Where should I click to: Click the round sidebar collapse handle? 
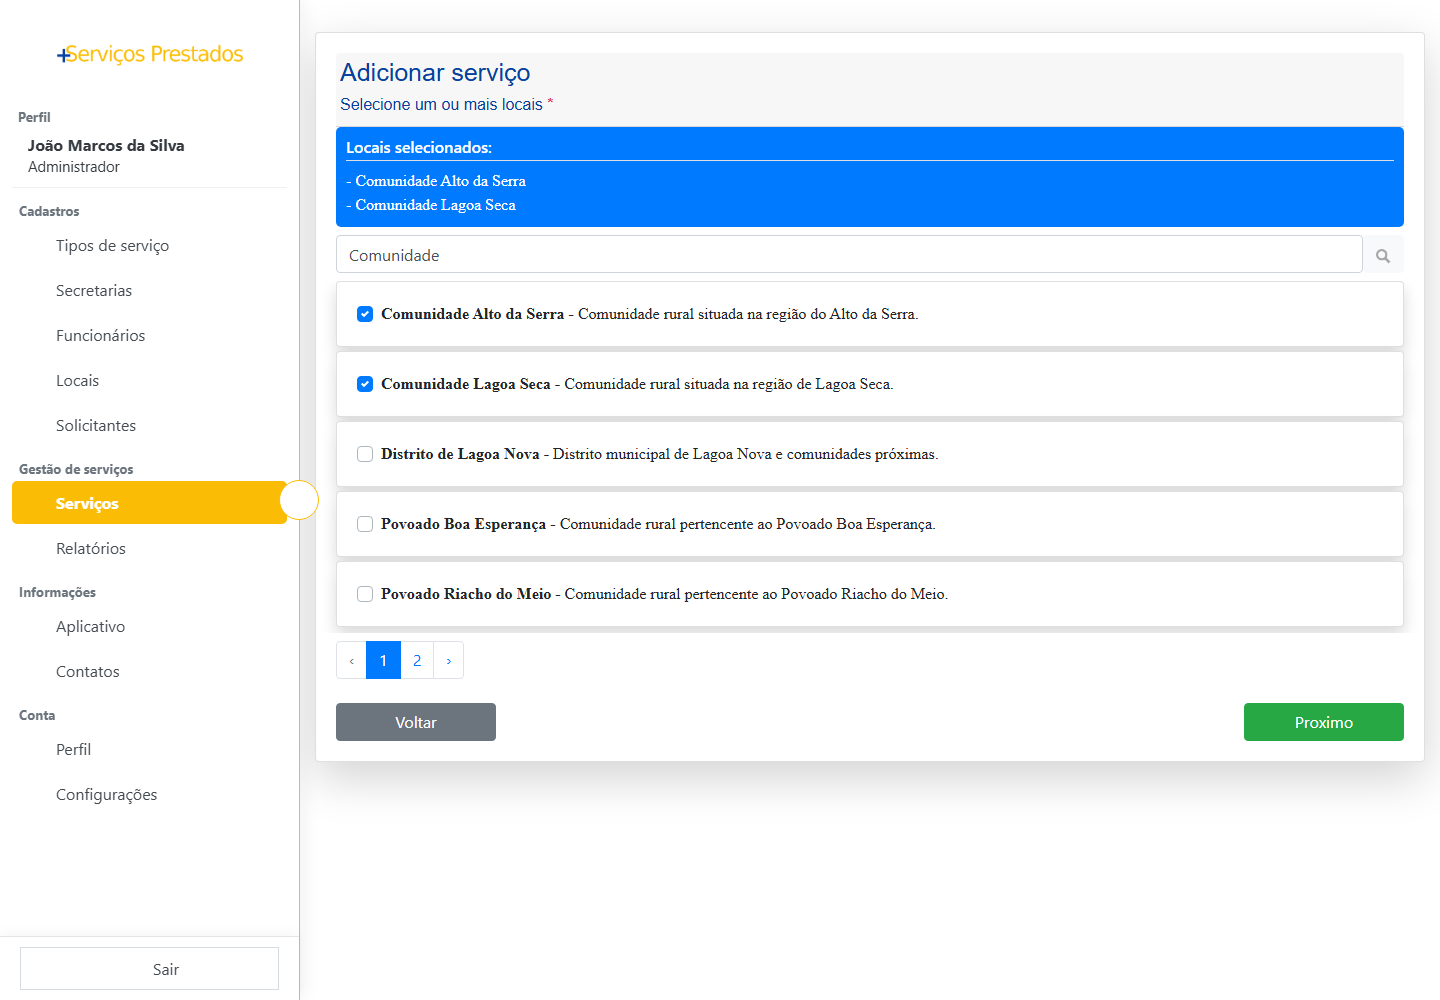[299, 500]
